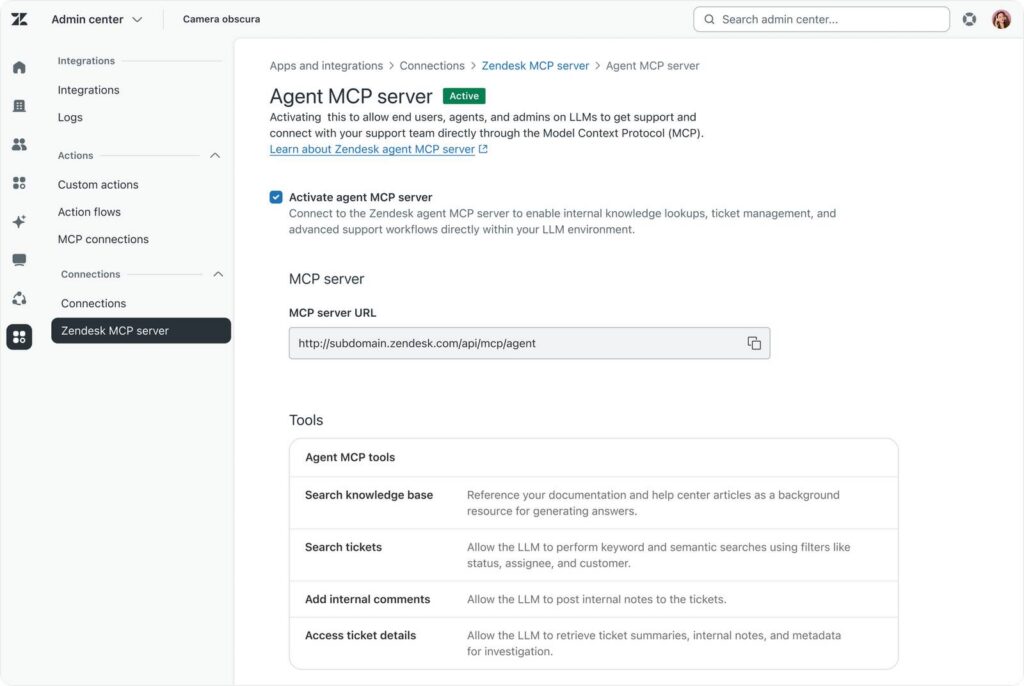This screenshot has height=686, width=1024.
Task: Click the MCP server URL field
Action: tap(529, 343)
